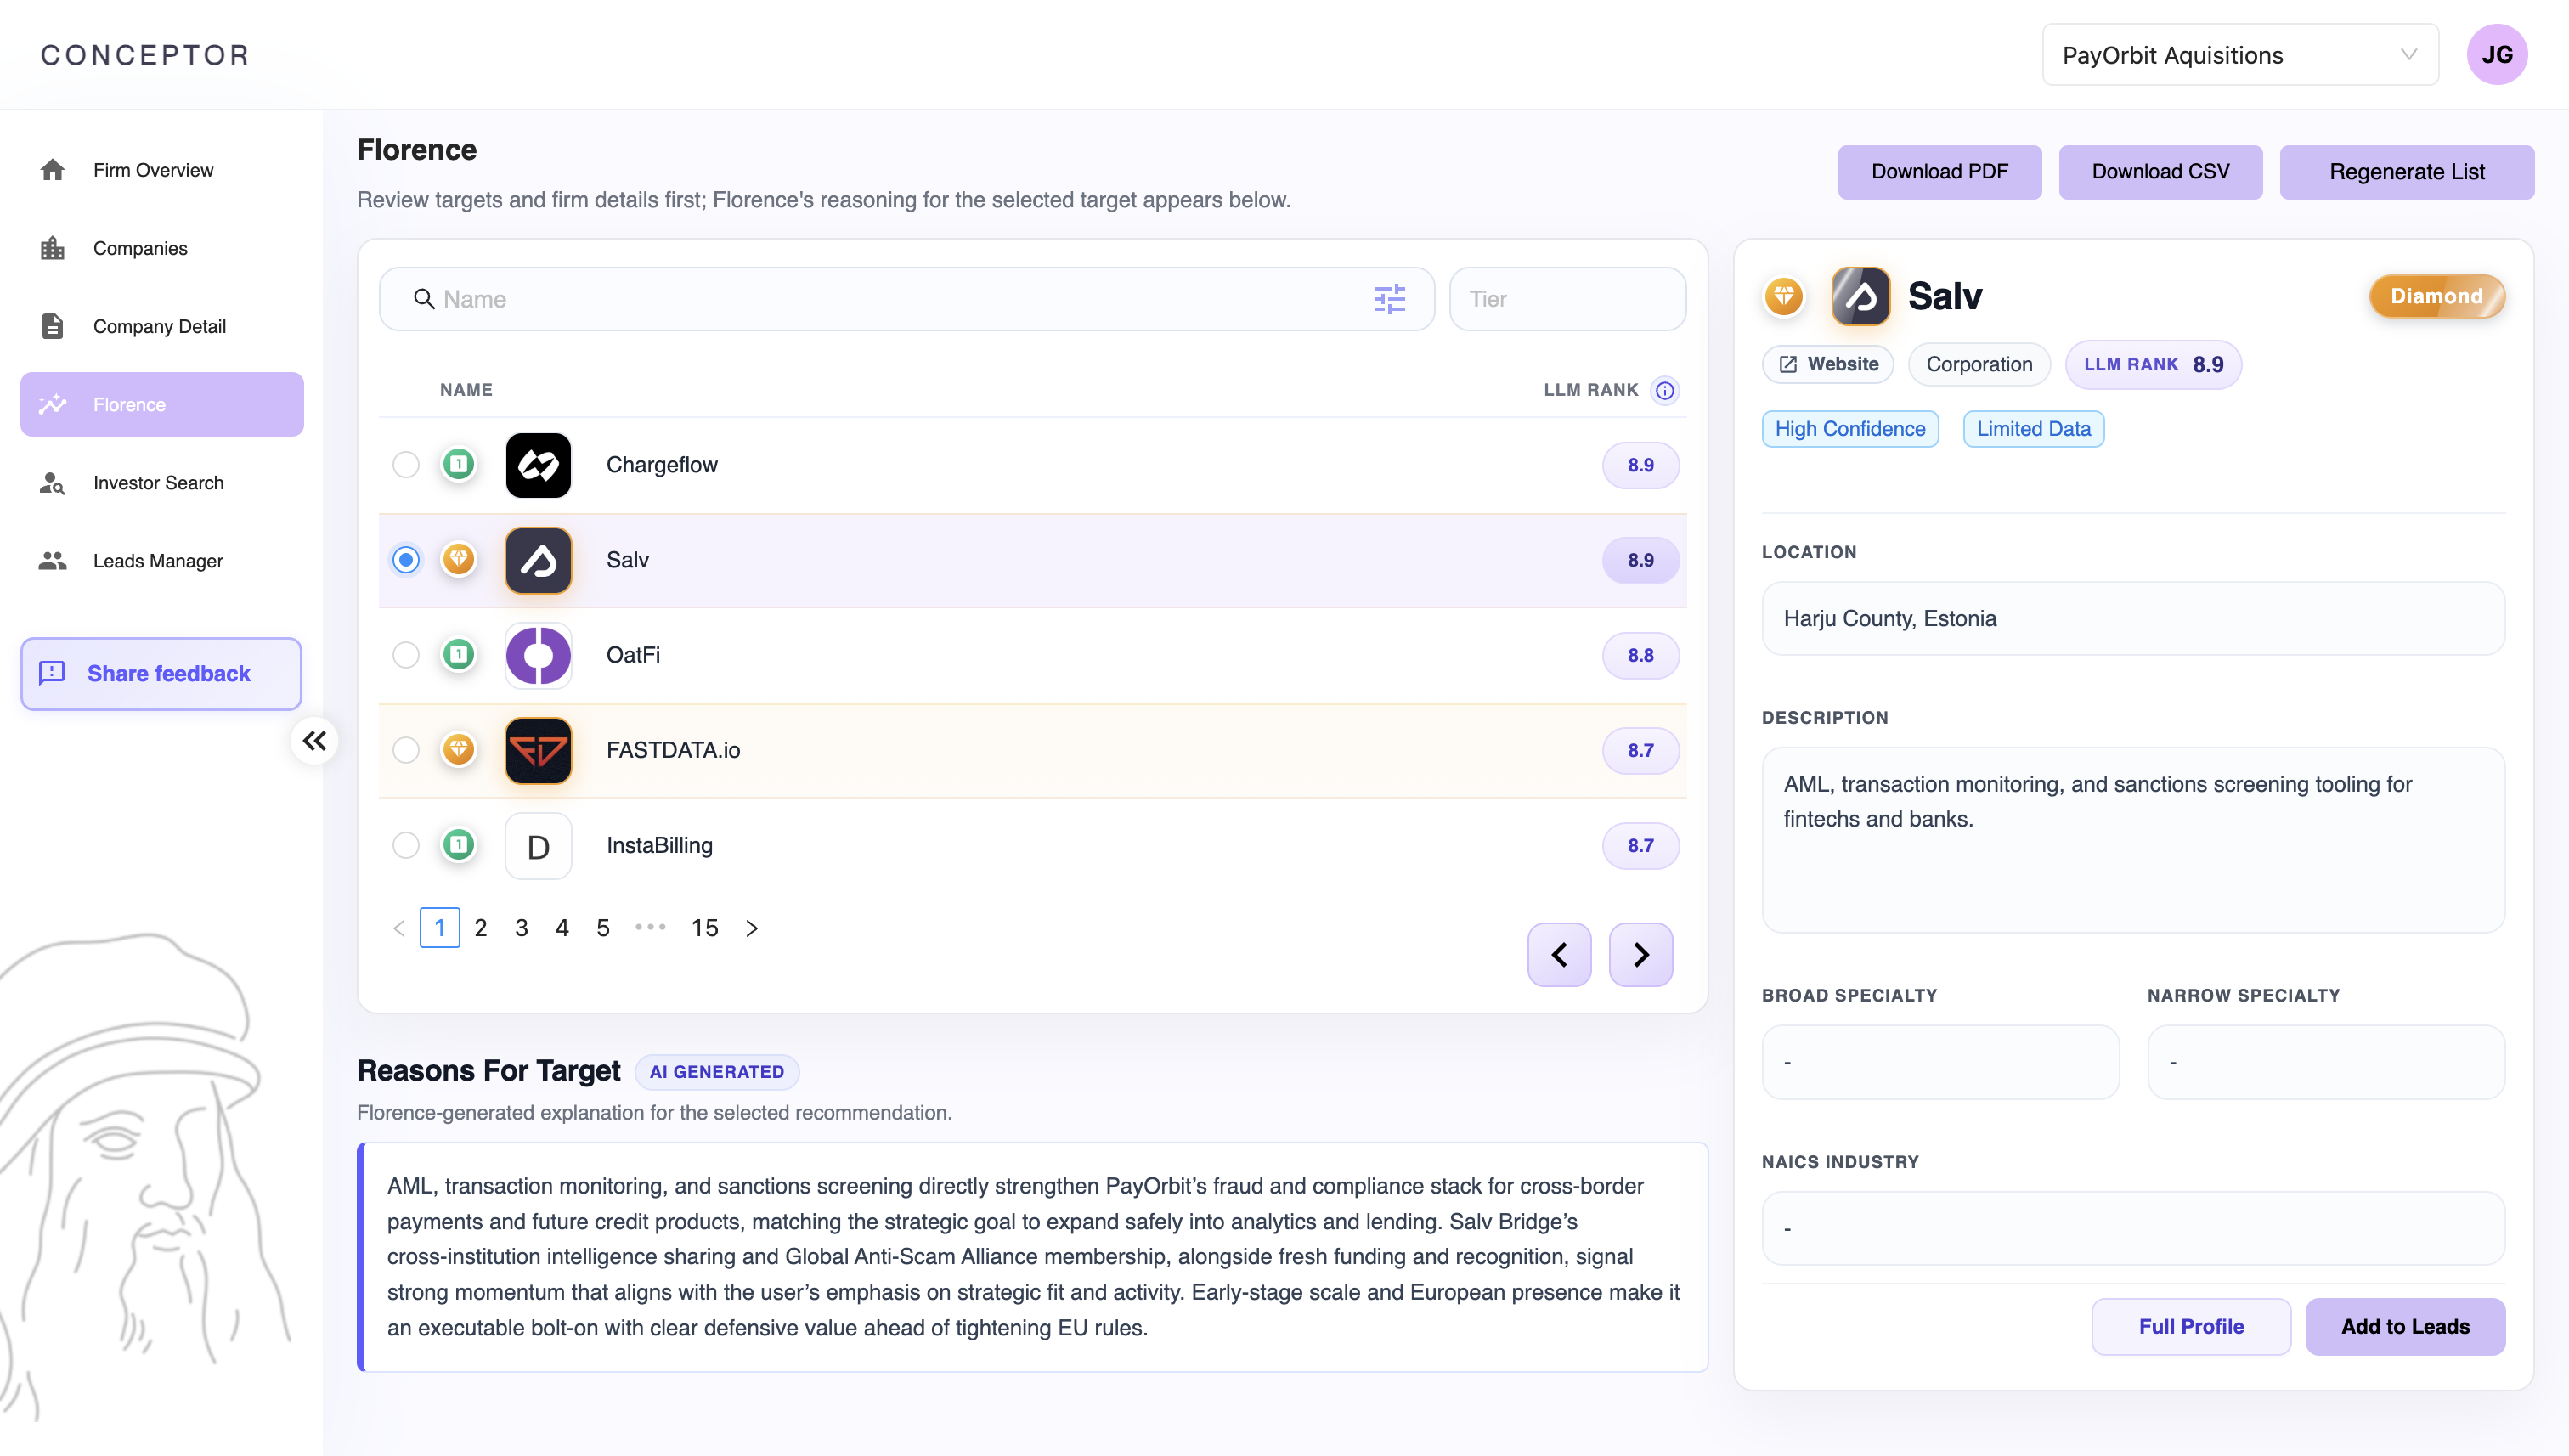The width and height of the screenshot is (2569, 1456).
Task: Click the Corporation chip
Action: 1980,365
